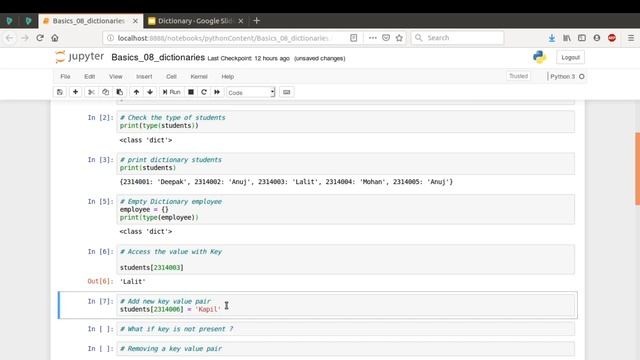The image size is (640, 360).
Task: Go back in browser history
Action: (x=9, y=38)
